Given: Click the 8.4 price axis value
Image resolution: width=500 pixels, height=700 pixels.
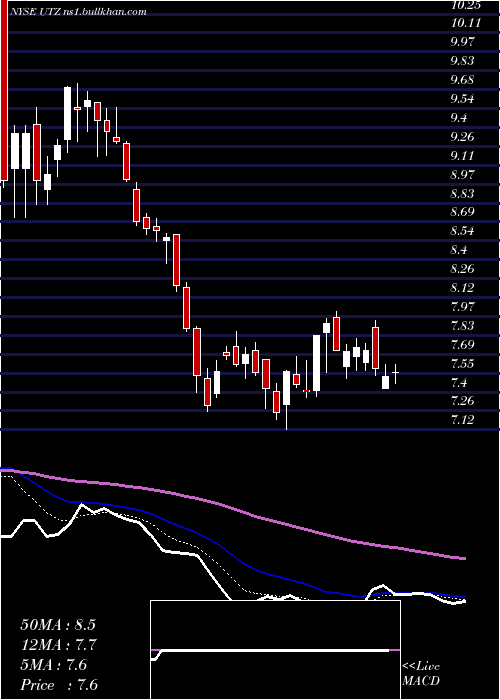Looking at the screenshot, I should [x=459, y=250].
